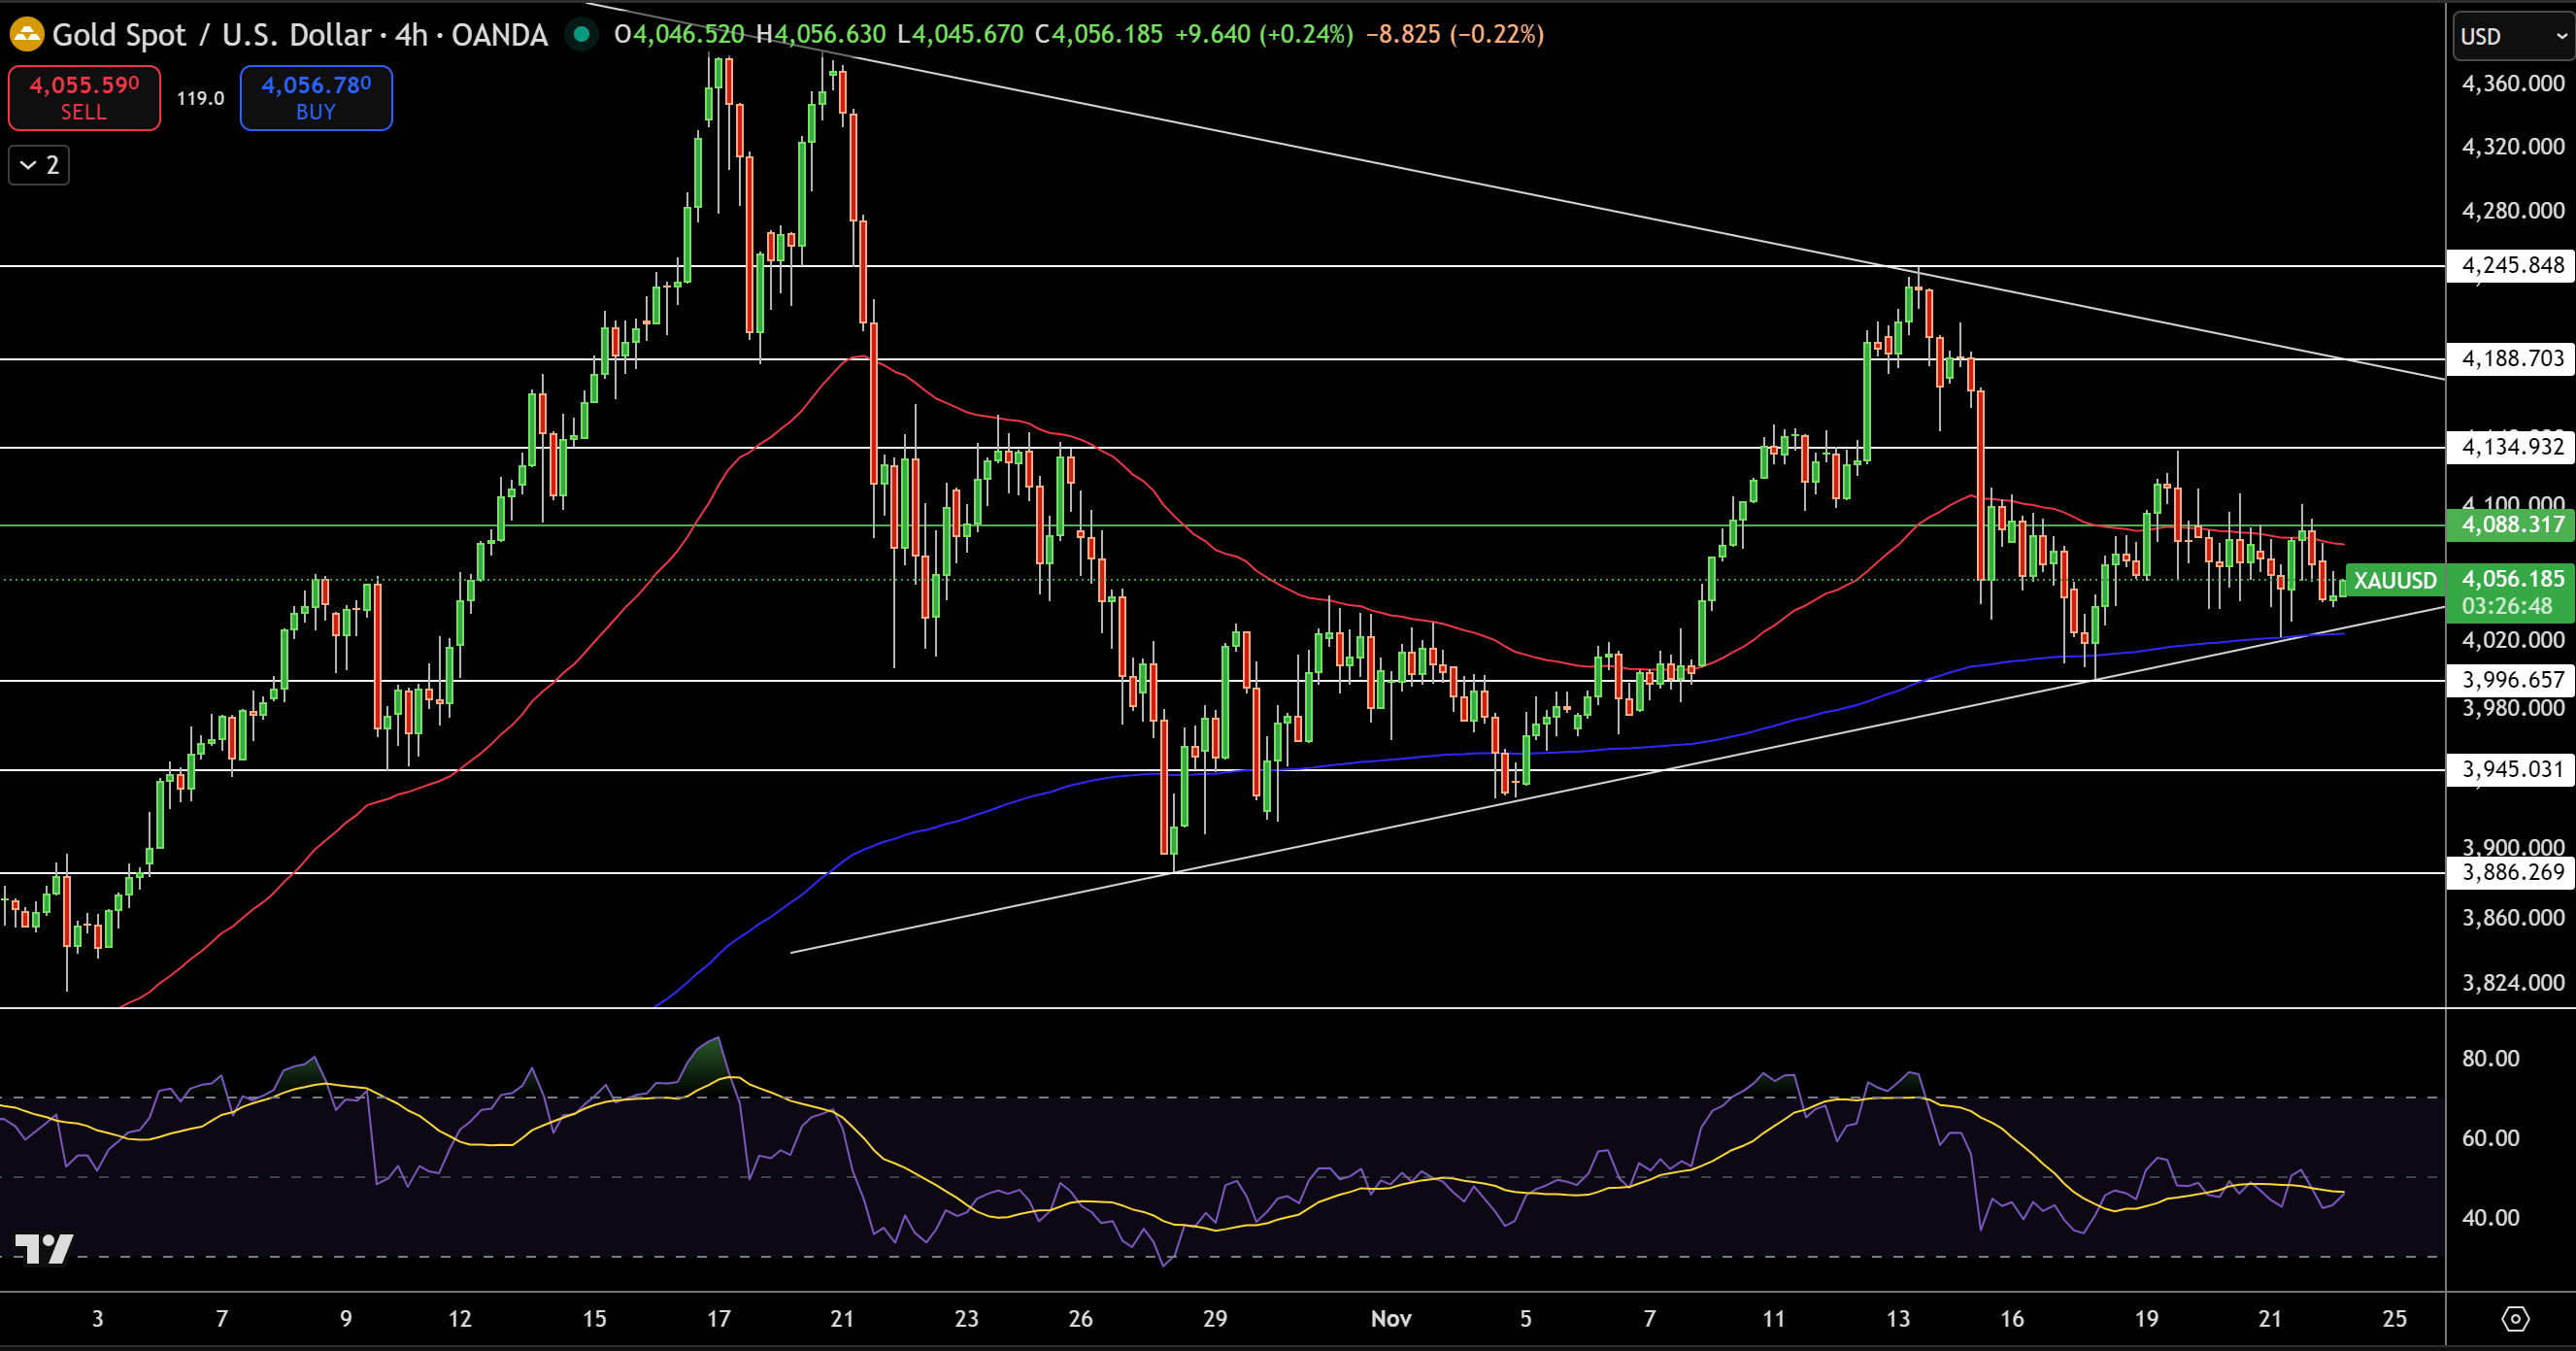2576x1351 pixels.
Task: Click the TradingView watermark logo
Action: [x=44, y=1249]
